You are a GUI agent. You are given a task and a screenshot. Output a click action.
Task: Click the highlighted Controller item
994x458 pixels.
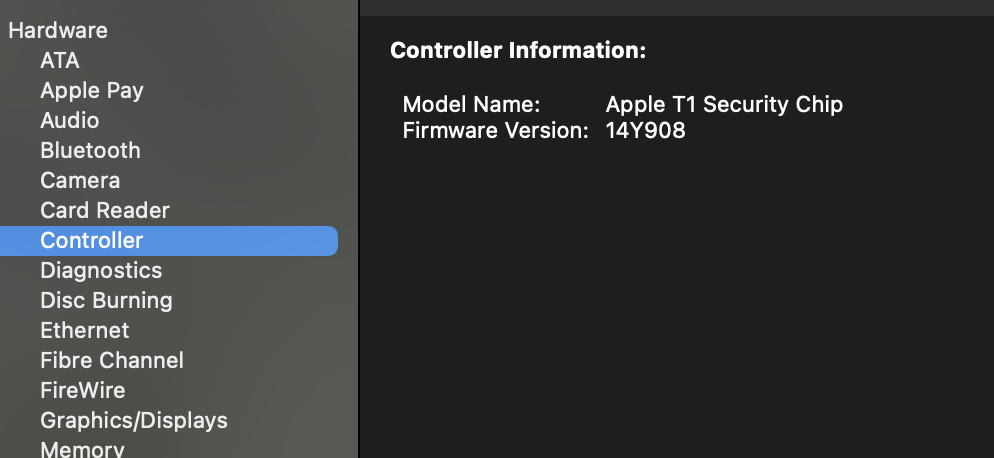pyautogui.click(x=92, y=240)
